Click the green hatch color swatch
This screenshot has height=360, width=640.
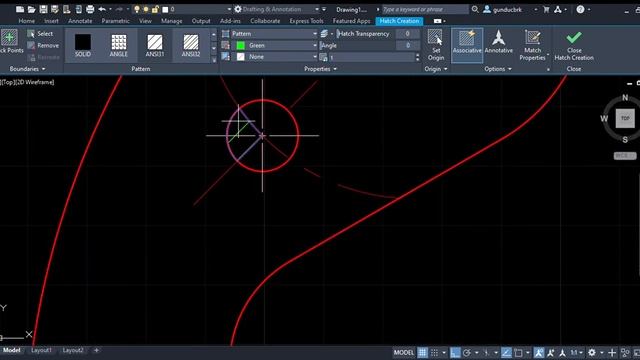tap(241, 45)
